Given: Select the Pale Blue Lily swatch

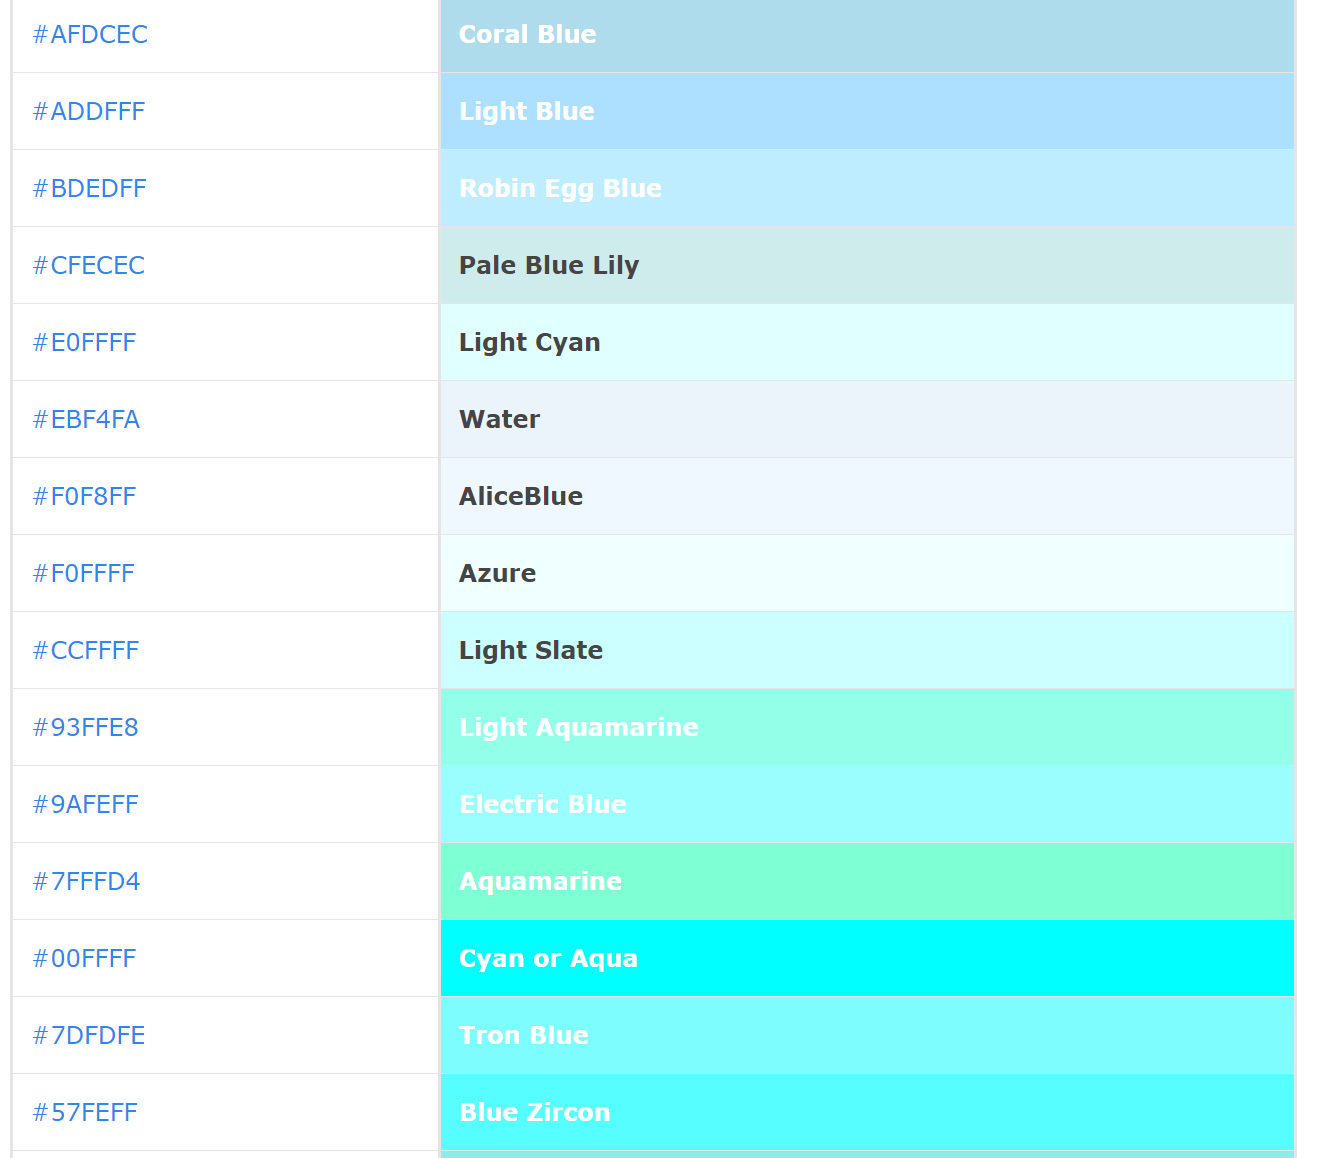Looking at the screenshot, I should click(866, 266).
